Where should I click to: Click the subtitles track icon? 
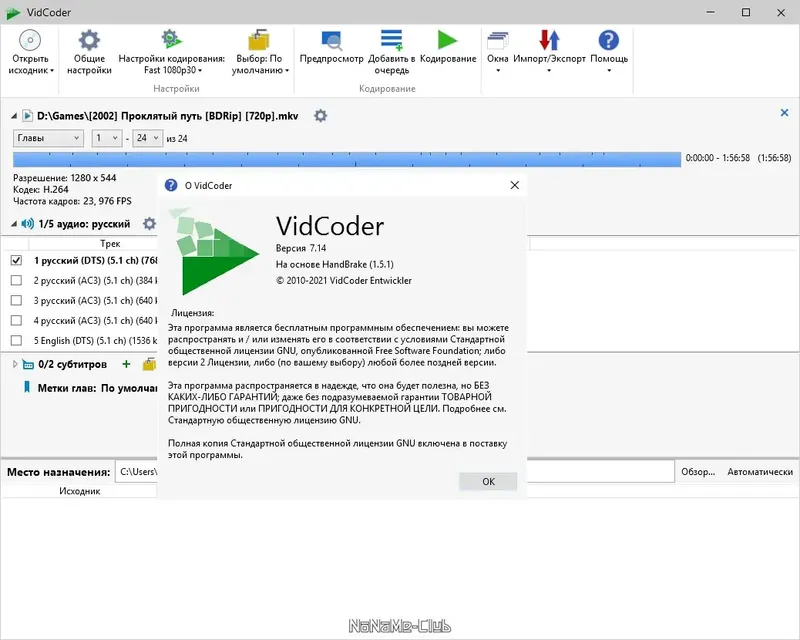(28, 364)
